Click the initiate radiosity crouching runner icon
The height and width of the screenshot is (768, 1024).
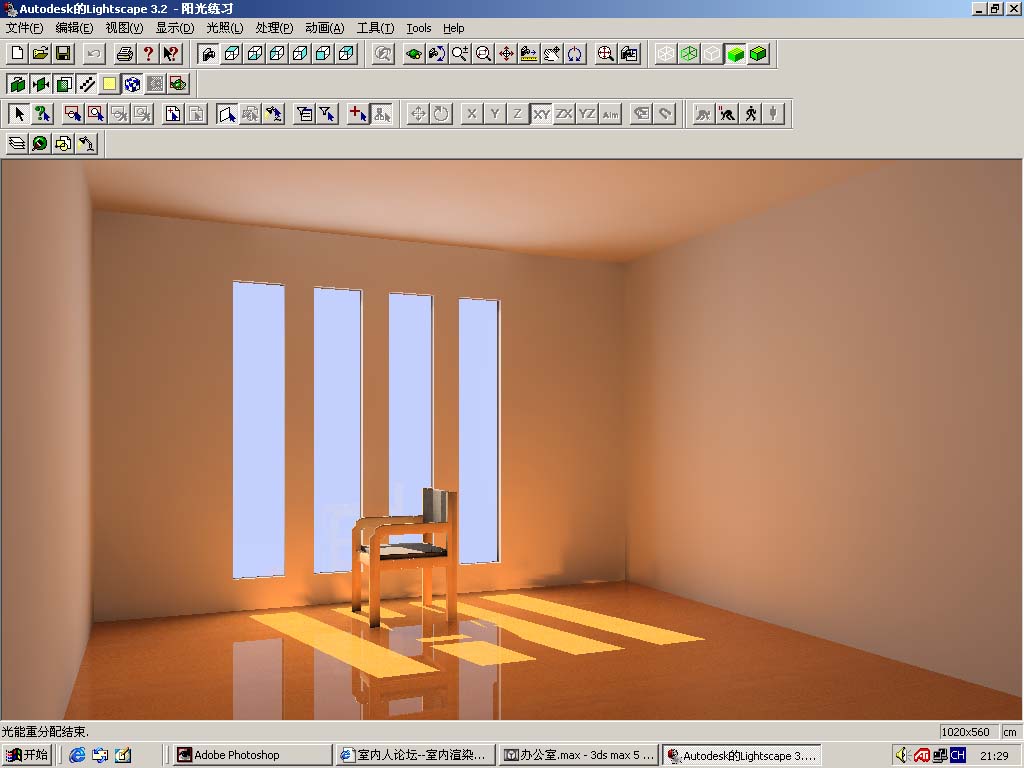click(x=703, y=114)
